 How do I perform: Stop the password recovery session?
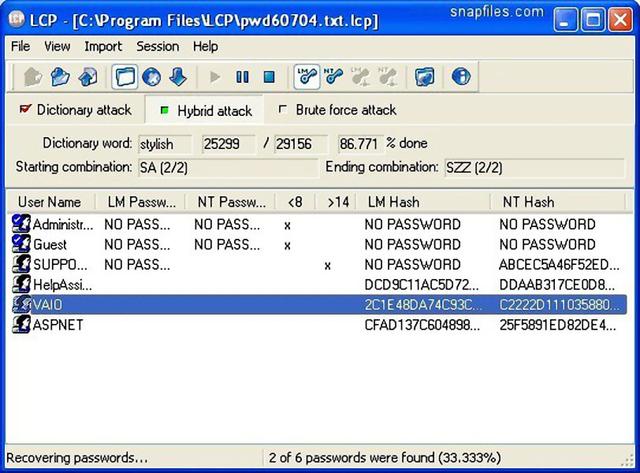coord(269,77)
